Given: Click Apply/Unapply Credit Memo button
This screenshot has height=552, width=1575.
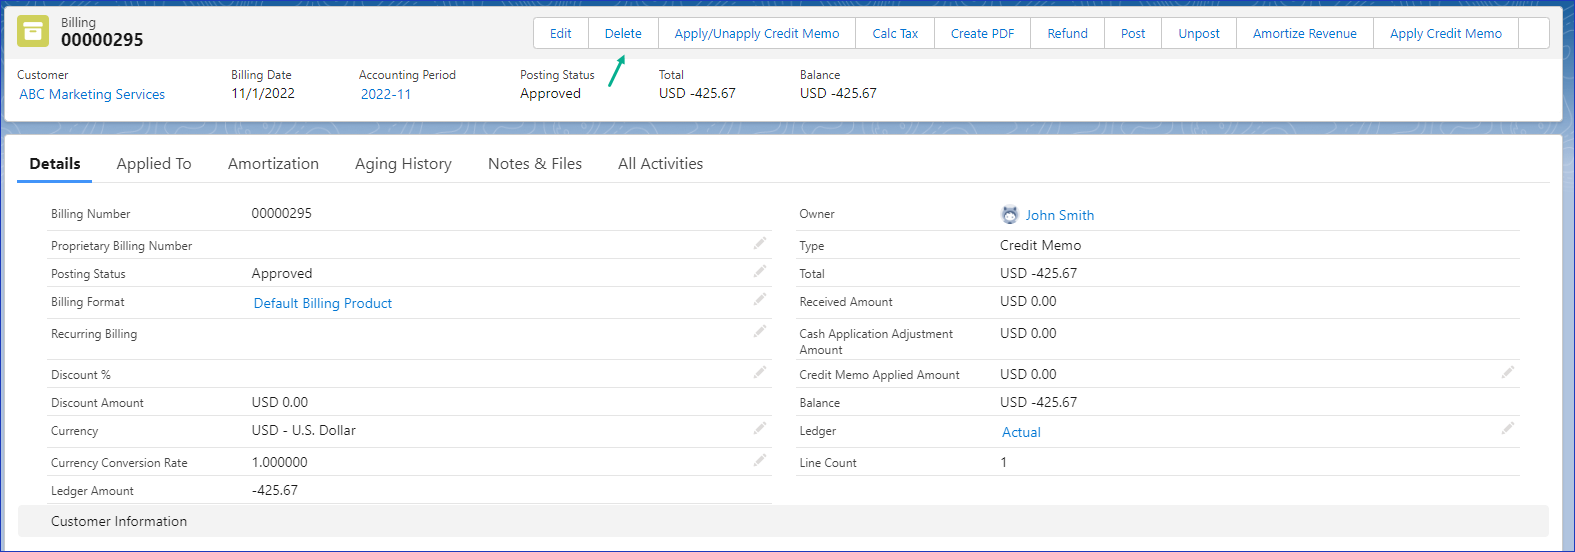Looking at the screenshot, I should (x=757, y=33).
